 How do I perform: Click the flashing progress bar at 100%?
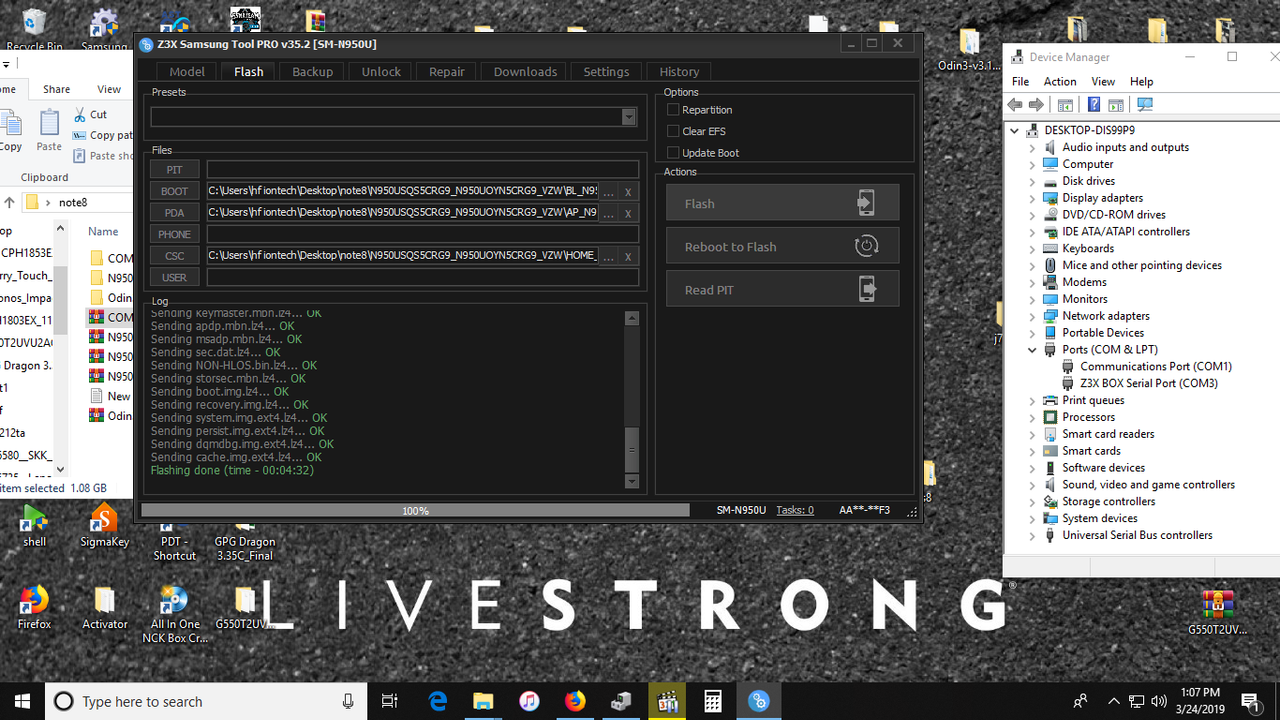[415, 510]
